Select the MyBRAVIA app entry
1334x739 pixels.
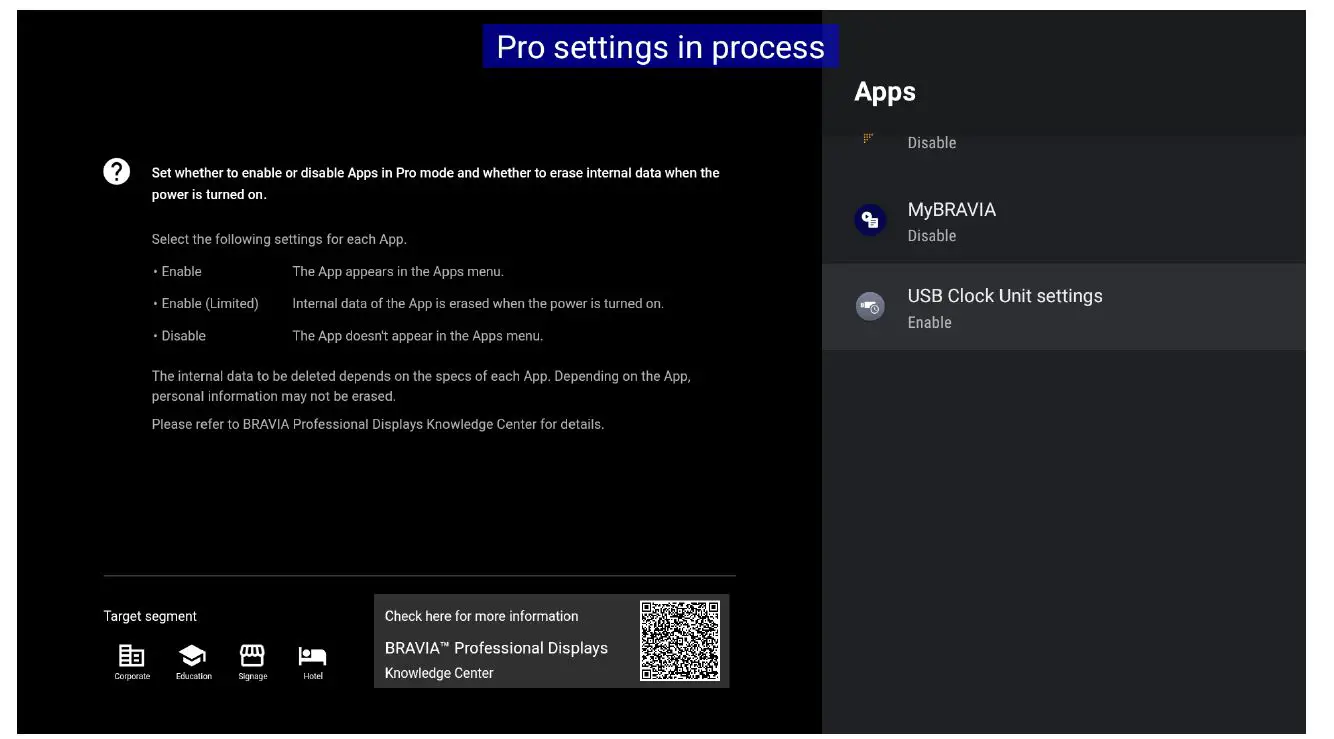[x=1063, y=221]
